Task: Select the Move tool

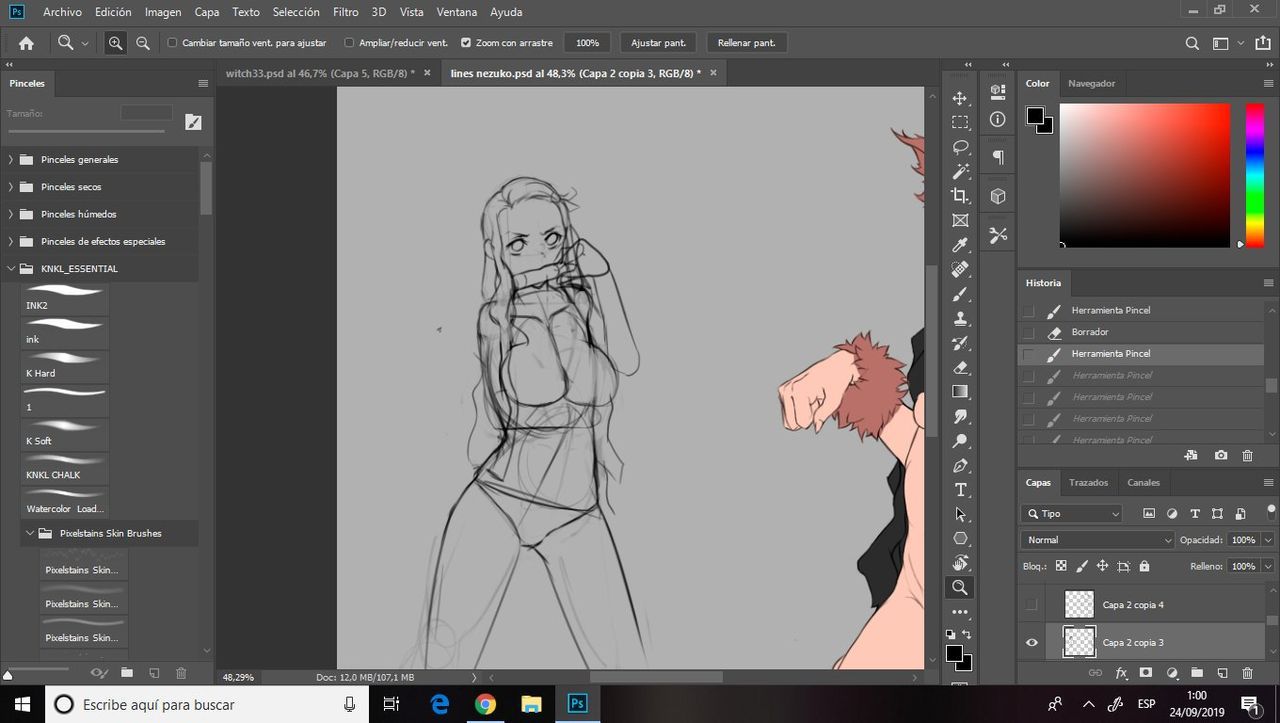Action: pyautogui.click(x=960, y=98)
